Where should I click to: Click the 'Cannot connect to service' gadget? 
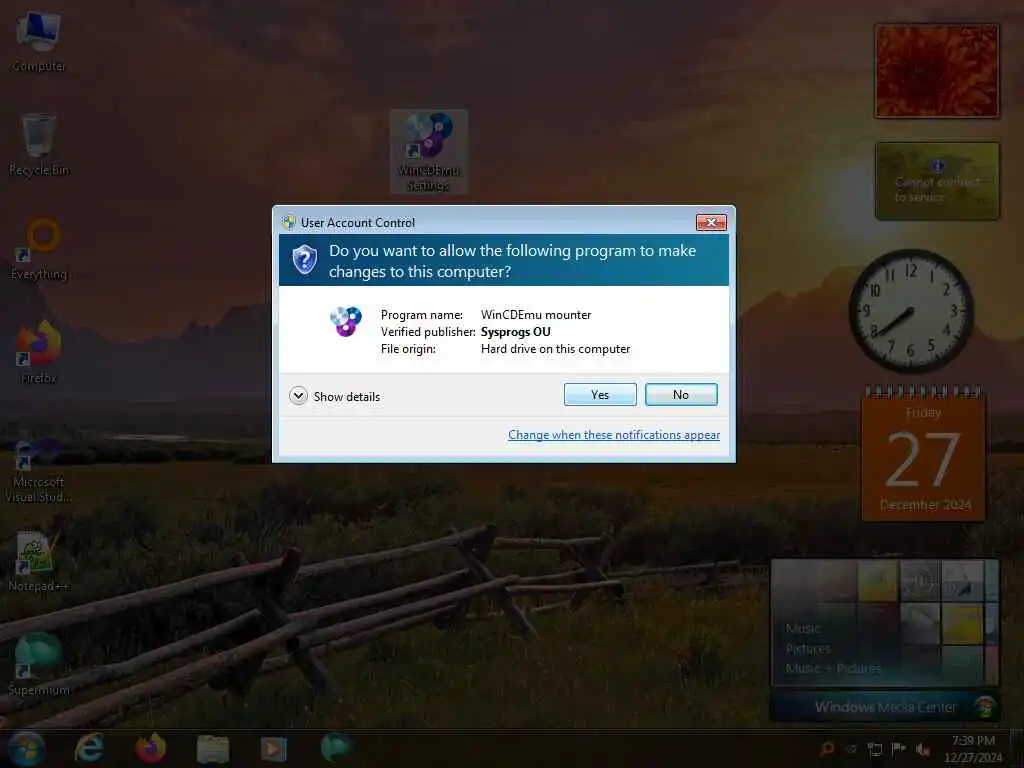[x=936, y=182]
